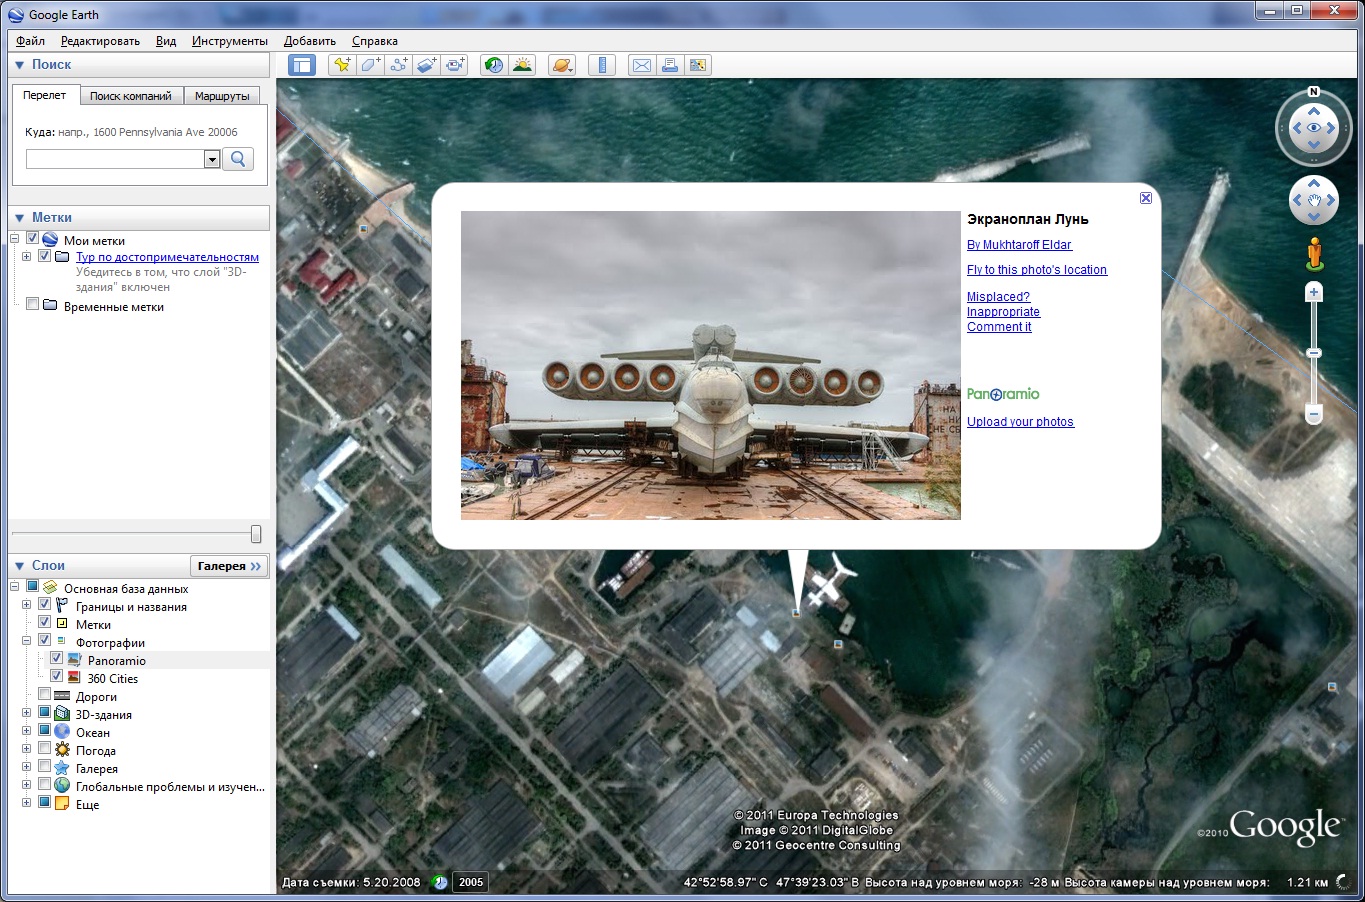Uncheck the Panoramio layer checkbox

click(x=56, y=659)
